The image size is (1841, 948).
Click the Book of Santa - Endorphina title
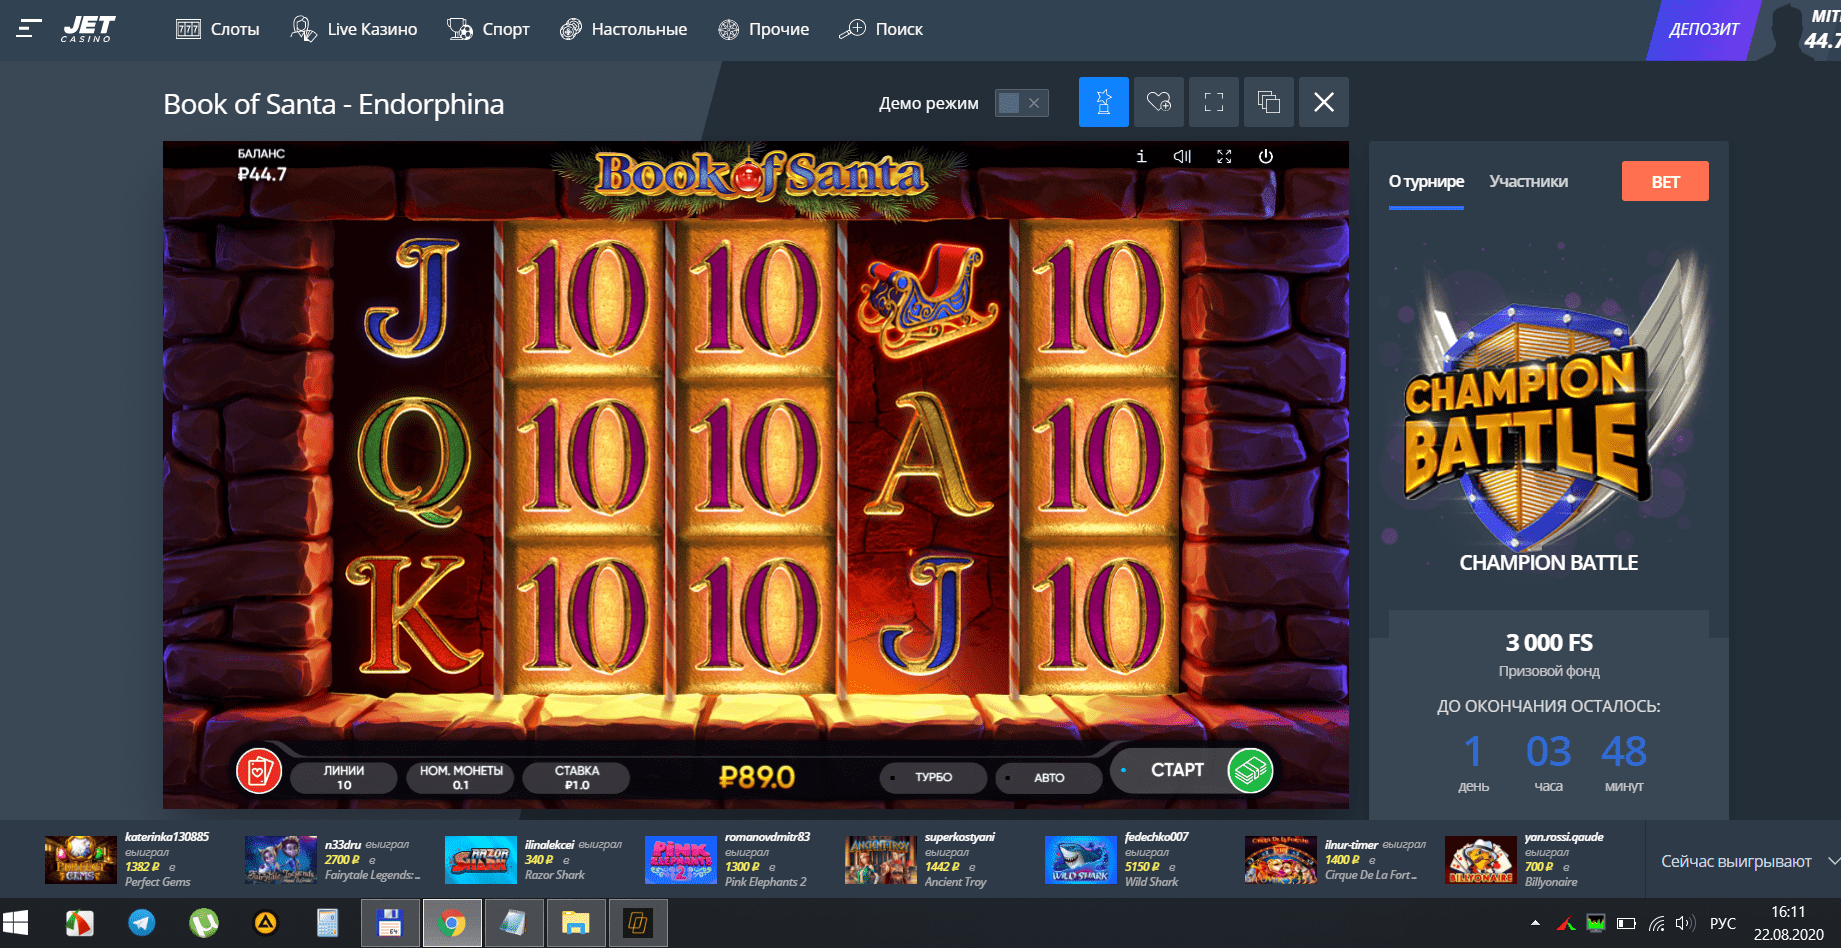point(333,104)
